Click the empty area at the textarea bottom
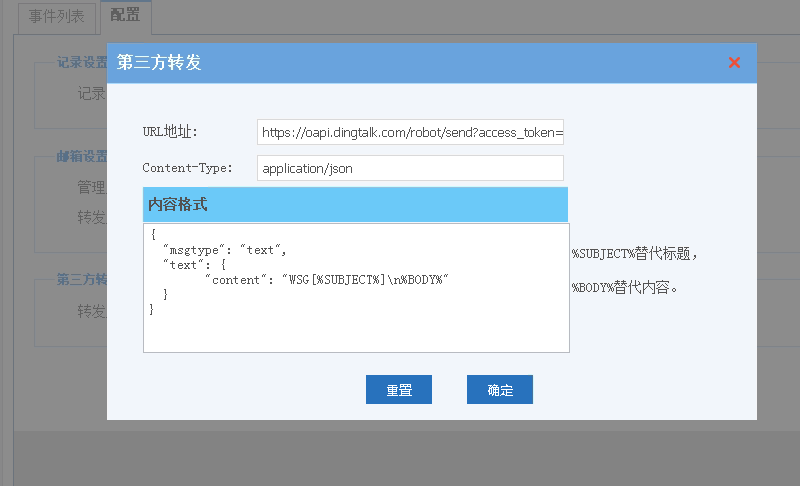Viewport: 800px width, 486px height. 355,335
